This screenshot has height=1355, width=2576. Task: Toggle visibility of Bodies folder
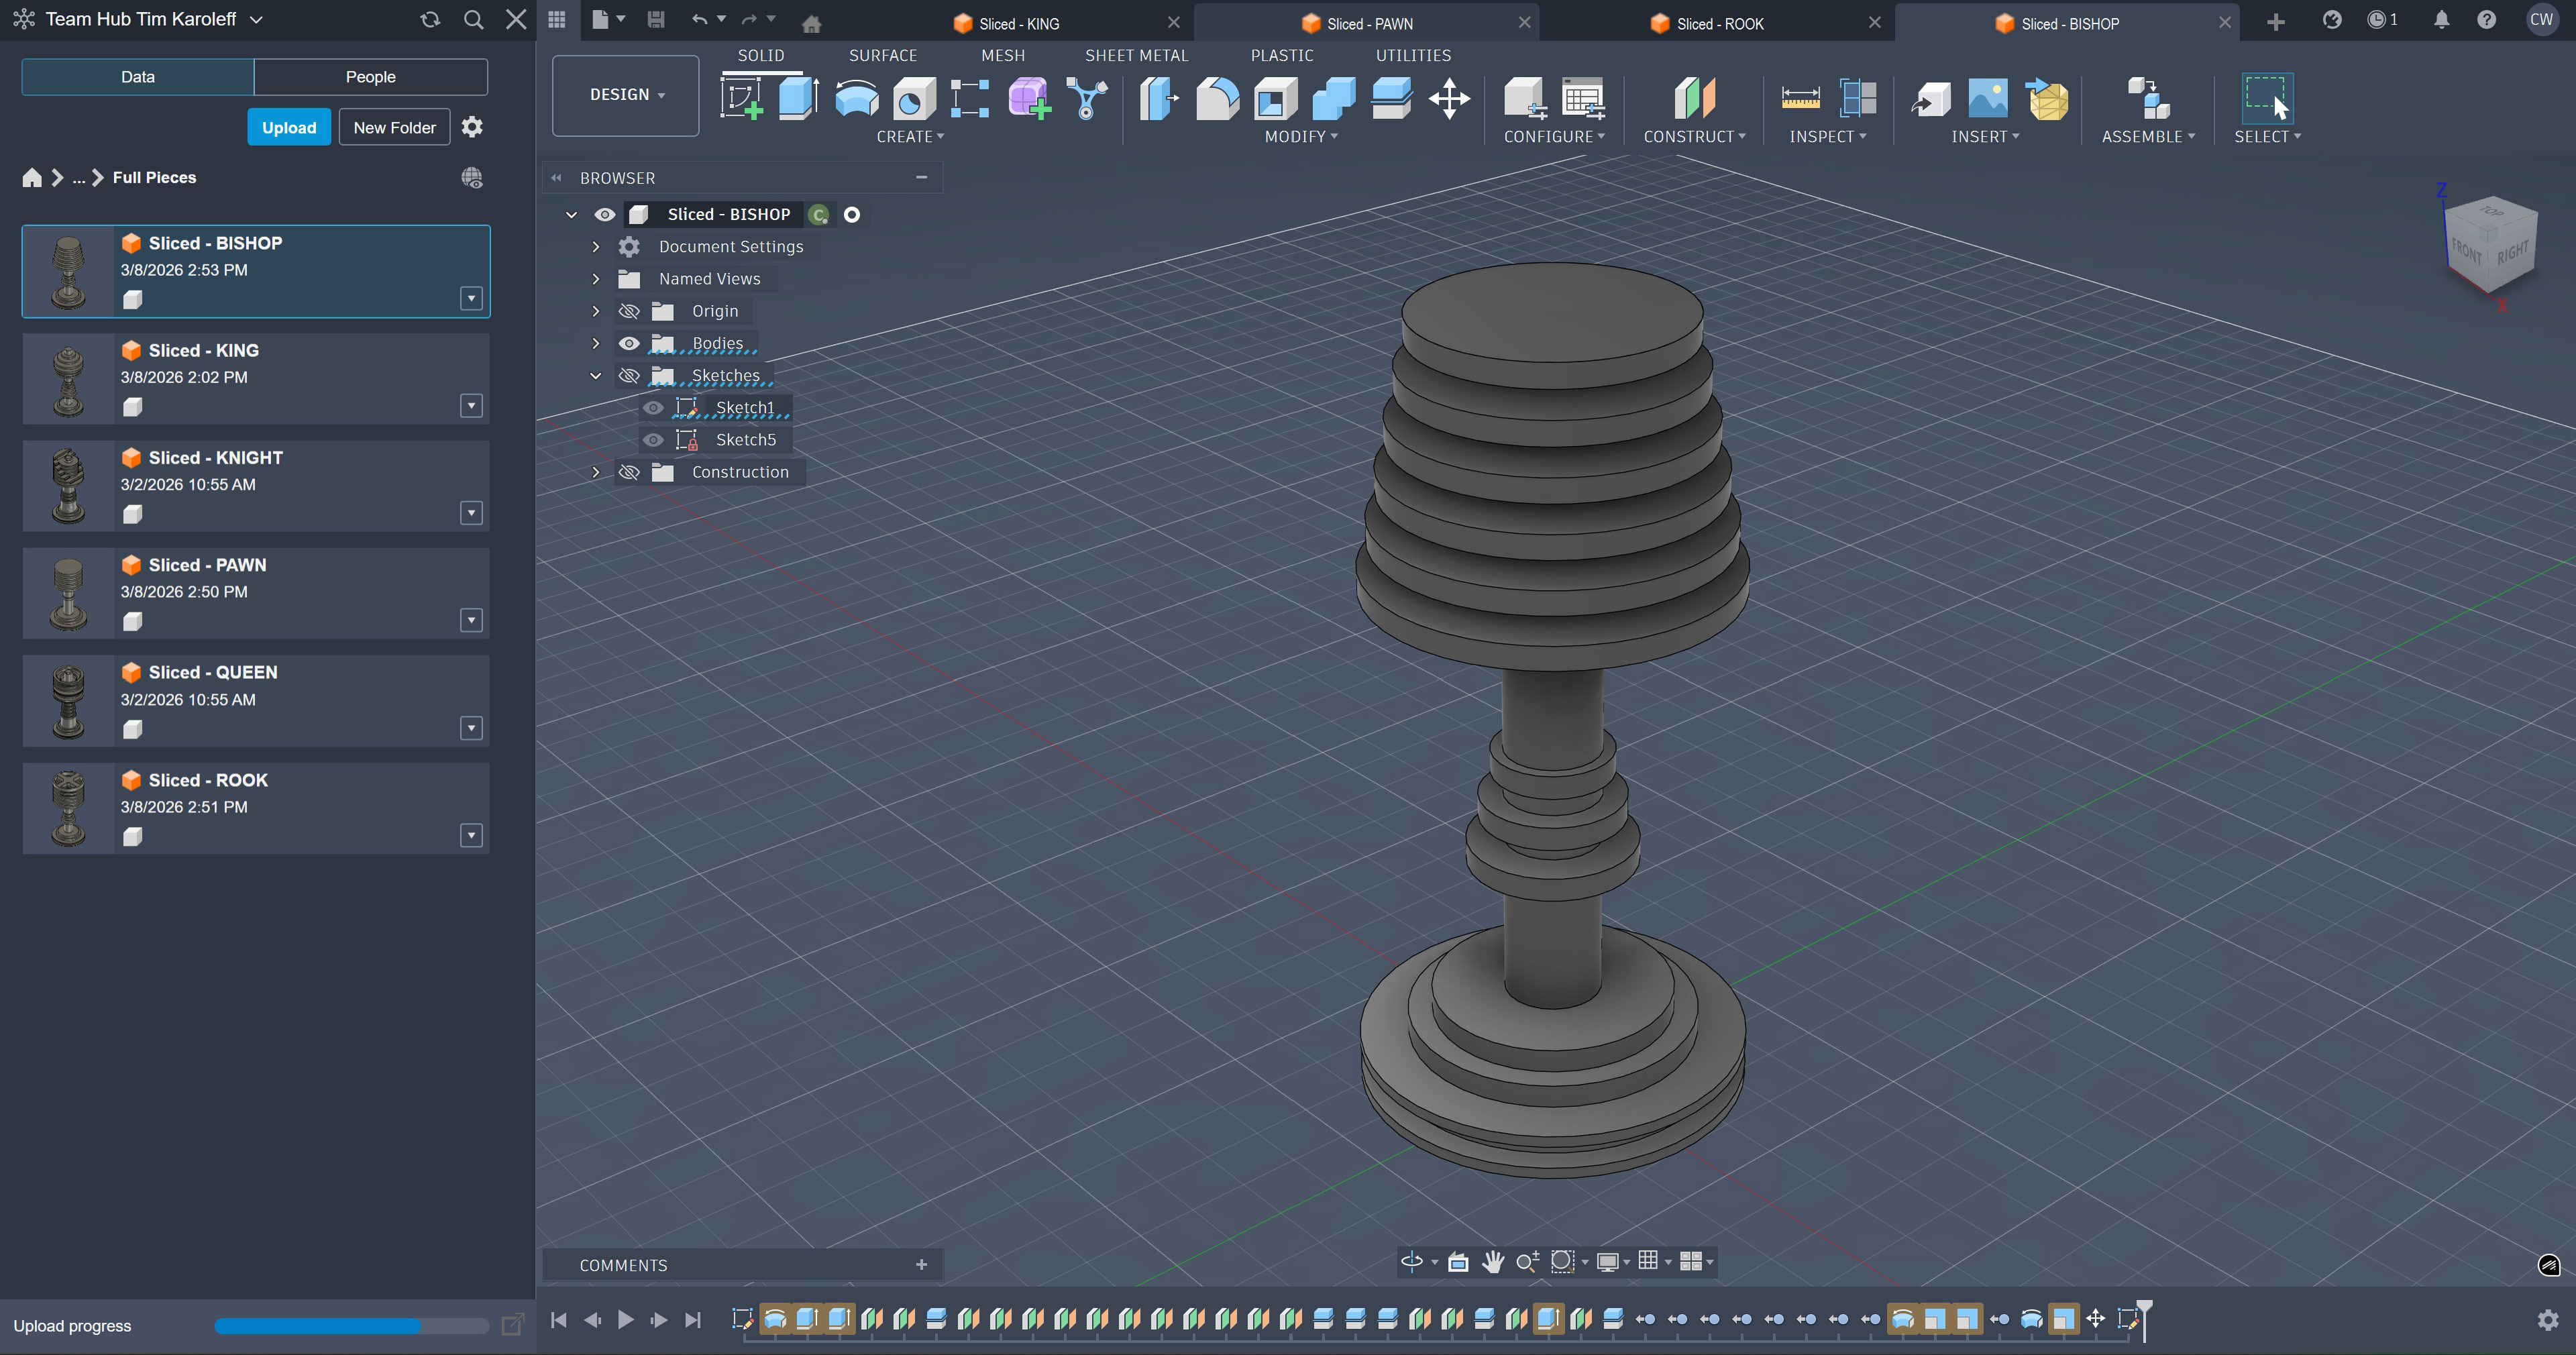point(629,343)
